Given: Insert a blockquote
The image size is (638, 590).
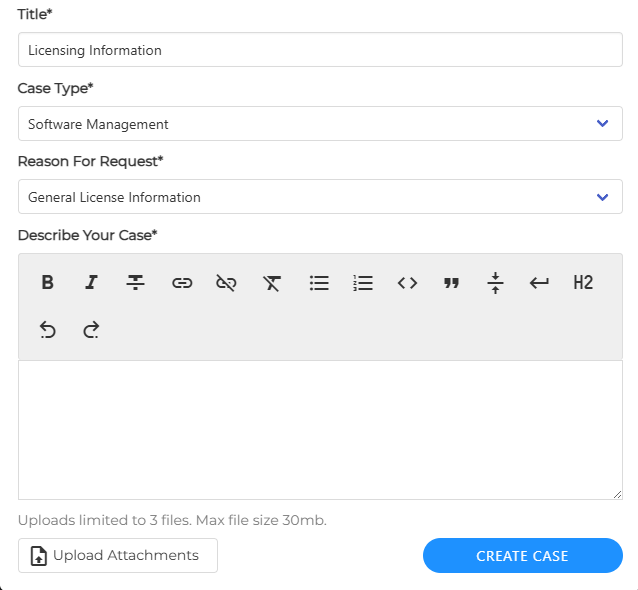Looking at the screenshot, I should pos(451,283).
